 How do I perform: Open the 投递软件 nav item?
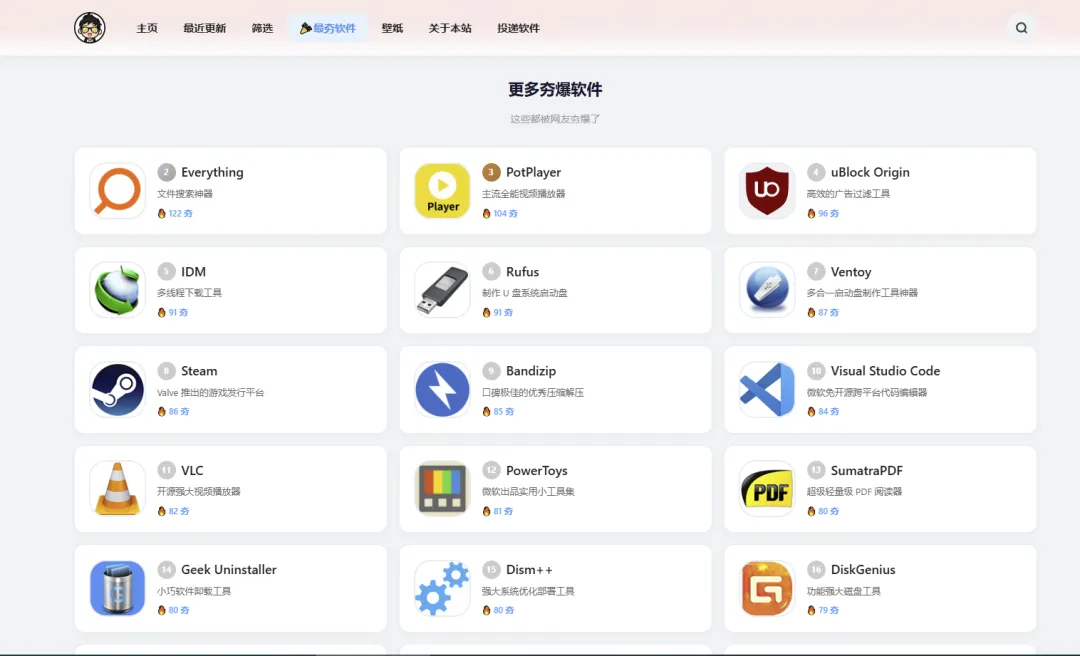click(518, 28)
